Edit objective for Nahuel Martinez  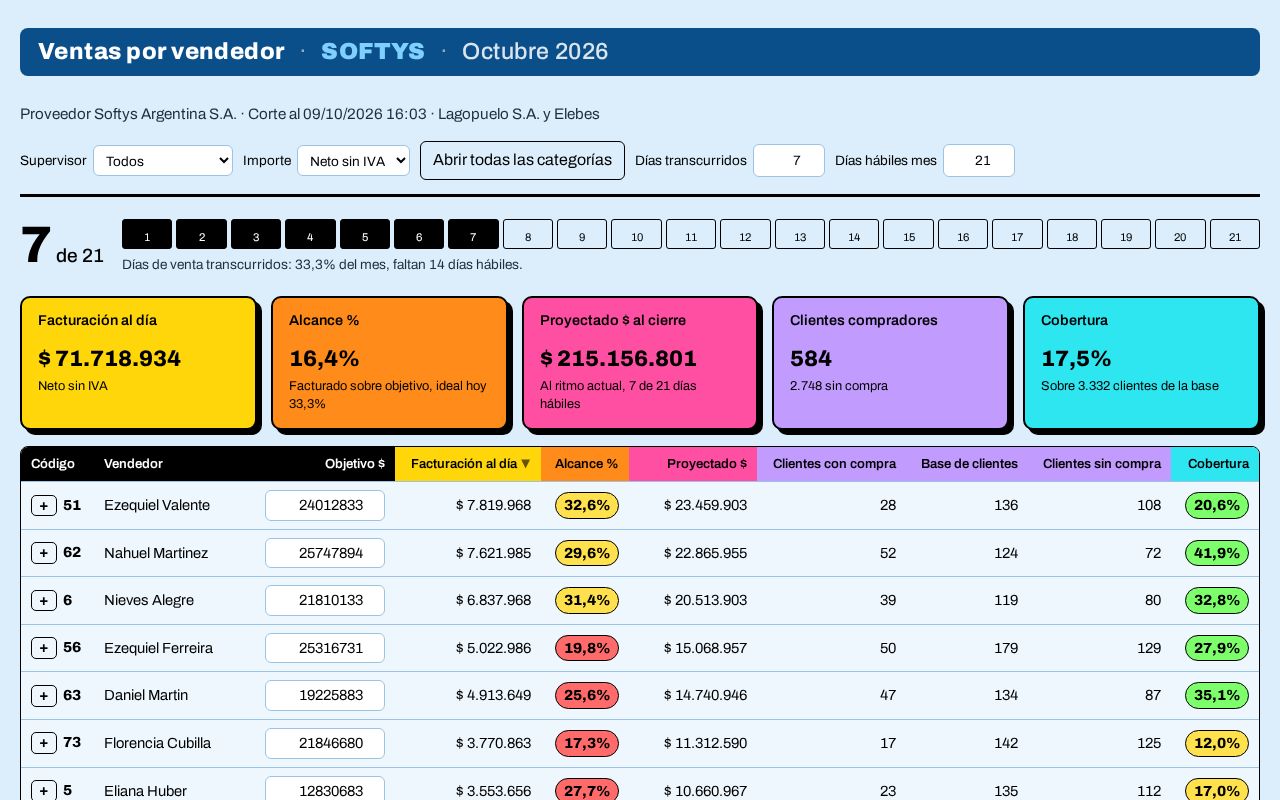coord(325,553)
